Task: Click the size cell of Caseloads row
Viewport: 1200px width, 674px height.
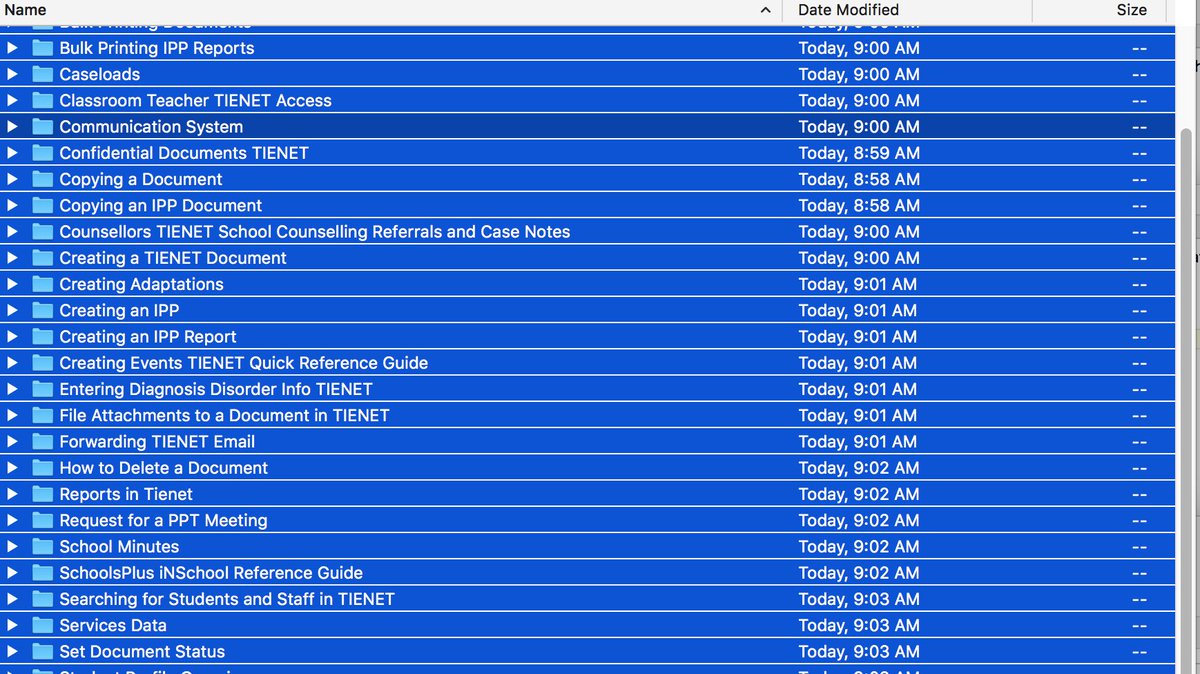Action: click(x=1139, y=74)
